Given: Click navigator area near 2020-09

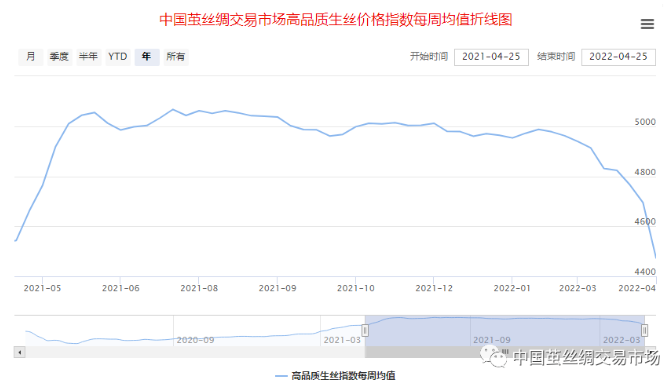Looking at the screenshot, I should [195, 340].
